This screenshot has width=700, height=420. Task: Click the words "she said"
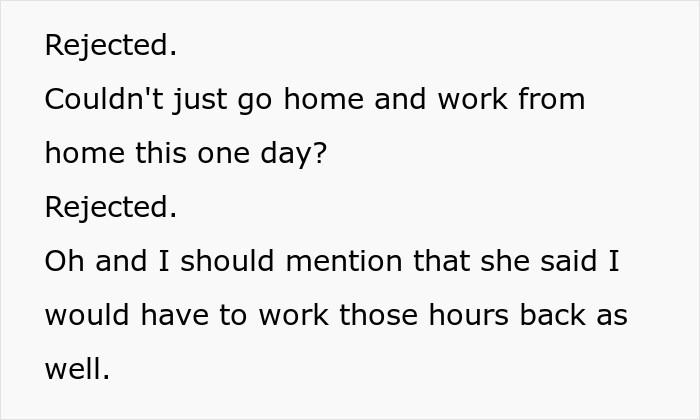(x=538, y=261)
